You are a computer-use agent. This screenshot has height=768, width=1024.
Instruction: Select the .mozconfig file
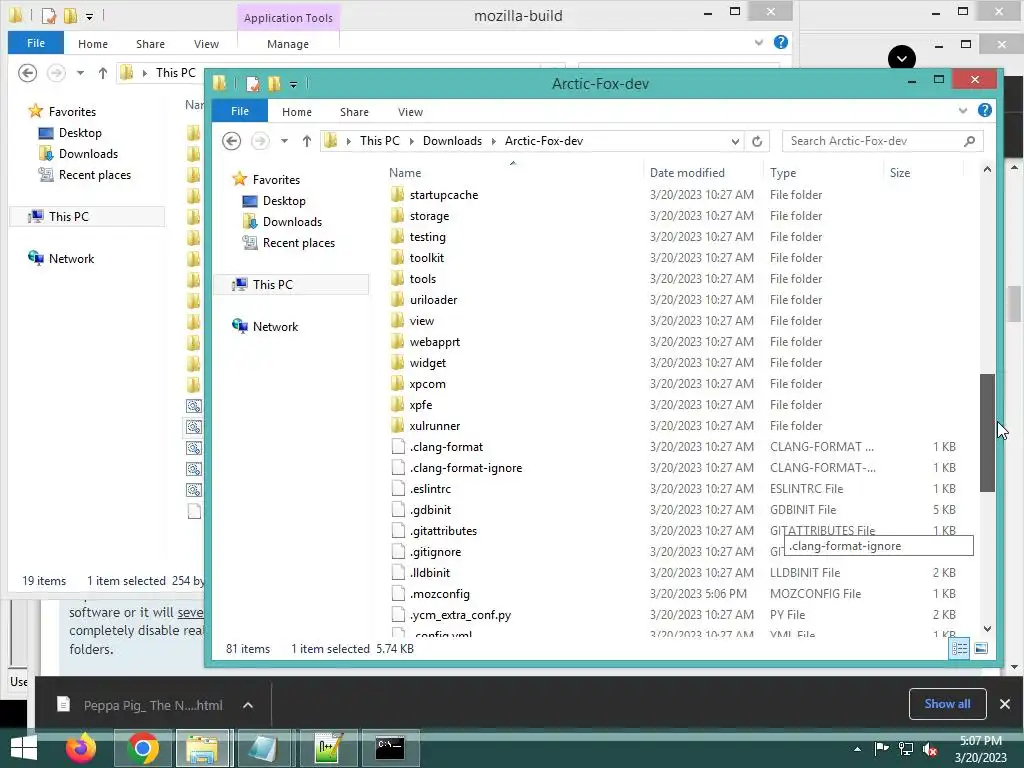440,594
